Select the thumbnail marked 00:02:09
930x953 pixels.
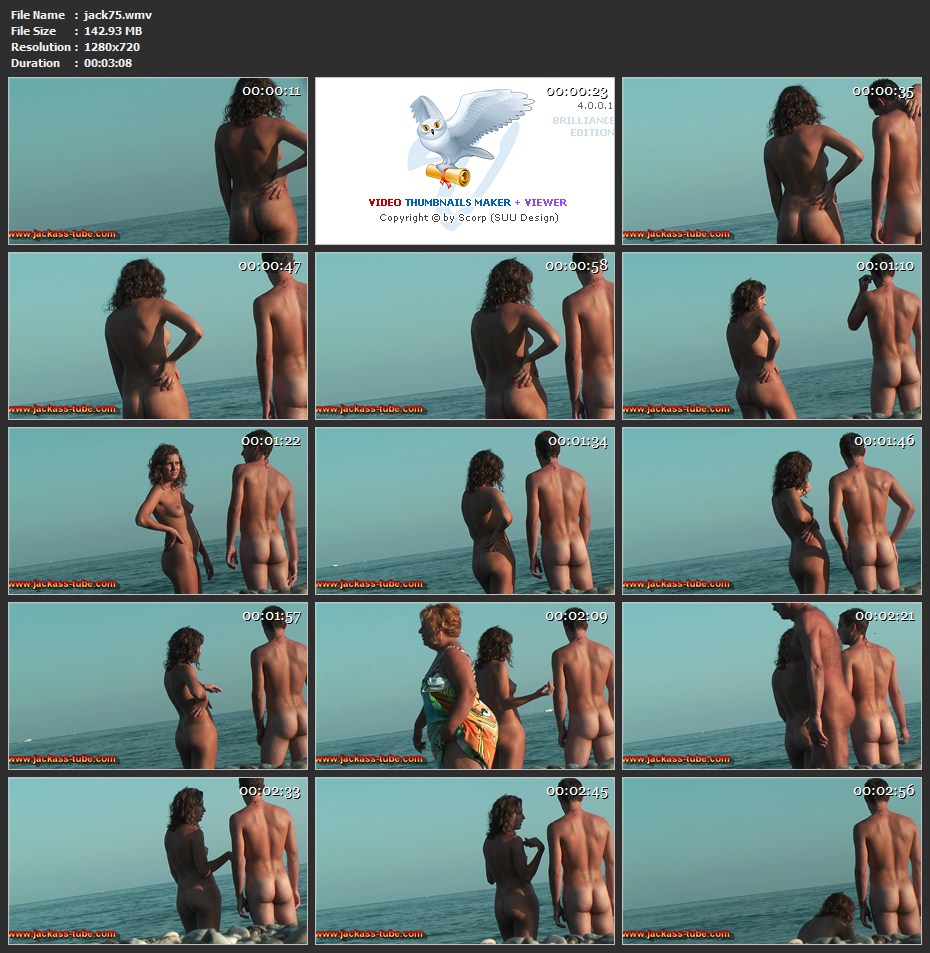click(465, 686)
